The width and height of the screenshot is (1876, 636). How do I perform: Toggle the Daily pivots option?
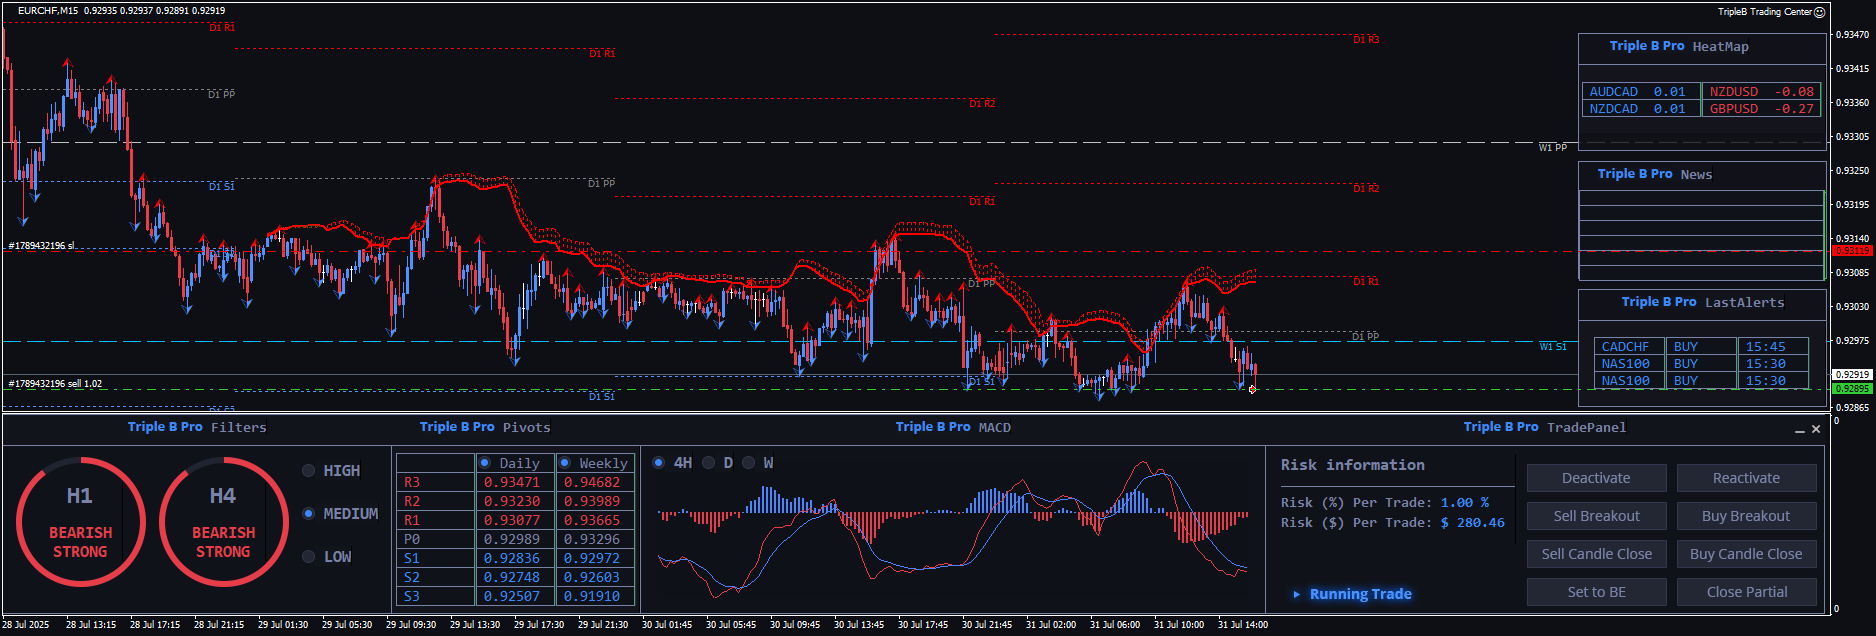pos(485,463)
